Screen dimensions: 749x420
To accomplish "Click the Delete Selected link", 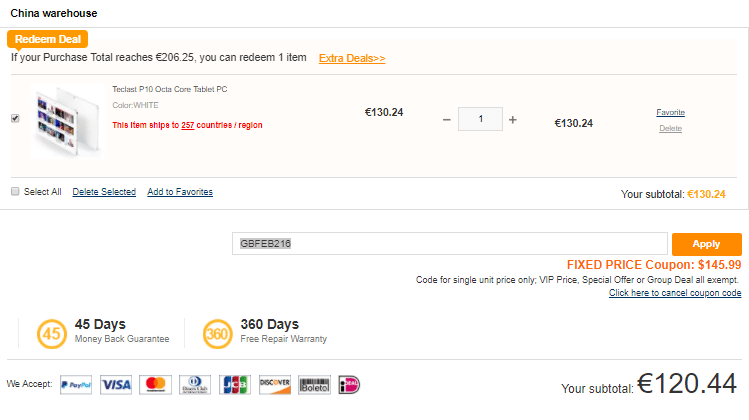I will pos(104,192).
